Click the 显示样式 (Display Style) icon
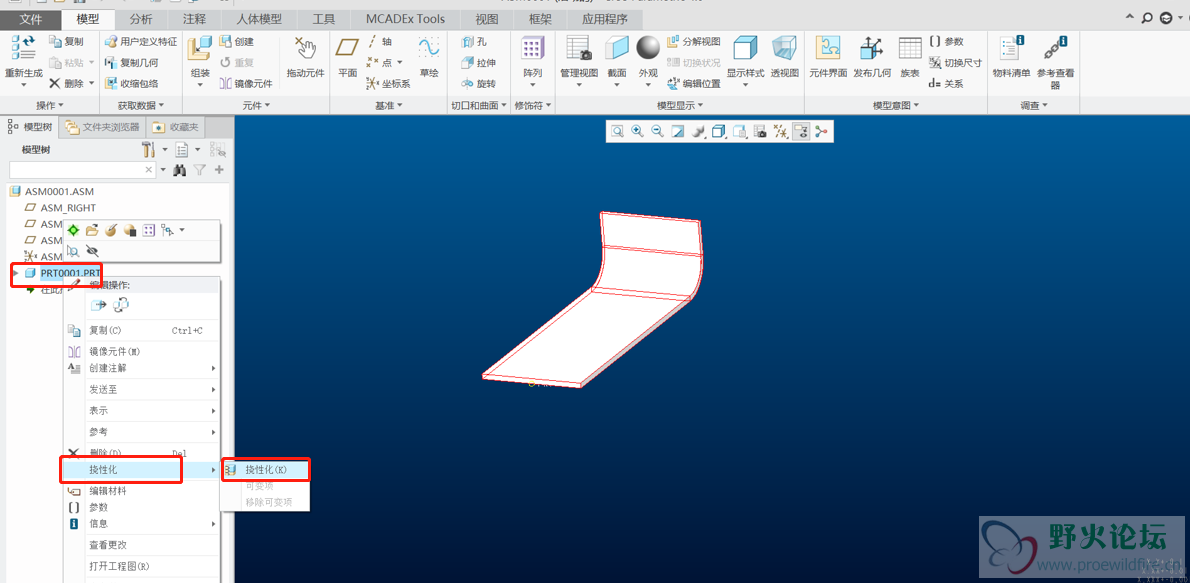Screen dimensions: 1190x583 [x=745, y=49]
